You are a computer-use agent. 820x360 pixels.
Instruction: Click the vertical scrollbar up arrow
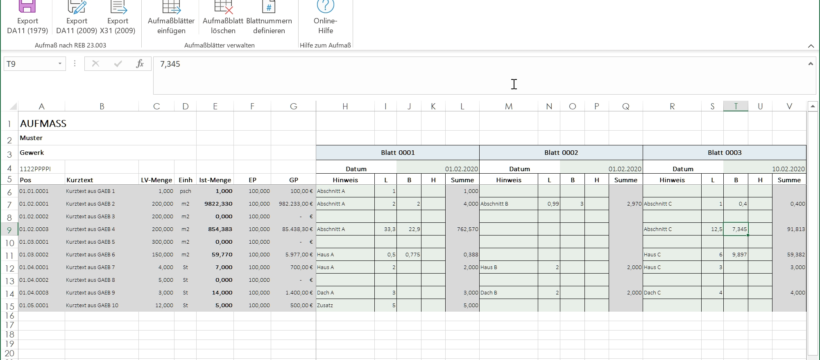point(812,107)
